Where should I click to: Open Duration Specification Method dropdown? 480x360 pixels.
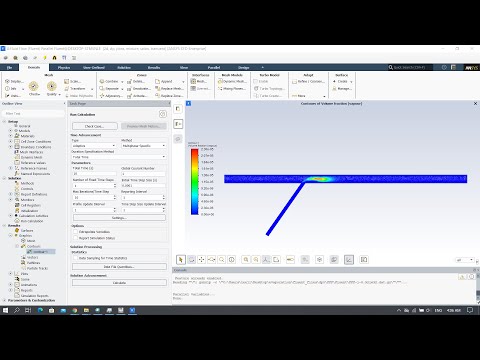[119, 157]
